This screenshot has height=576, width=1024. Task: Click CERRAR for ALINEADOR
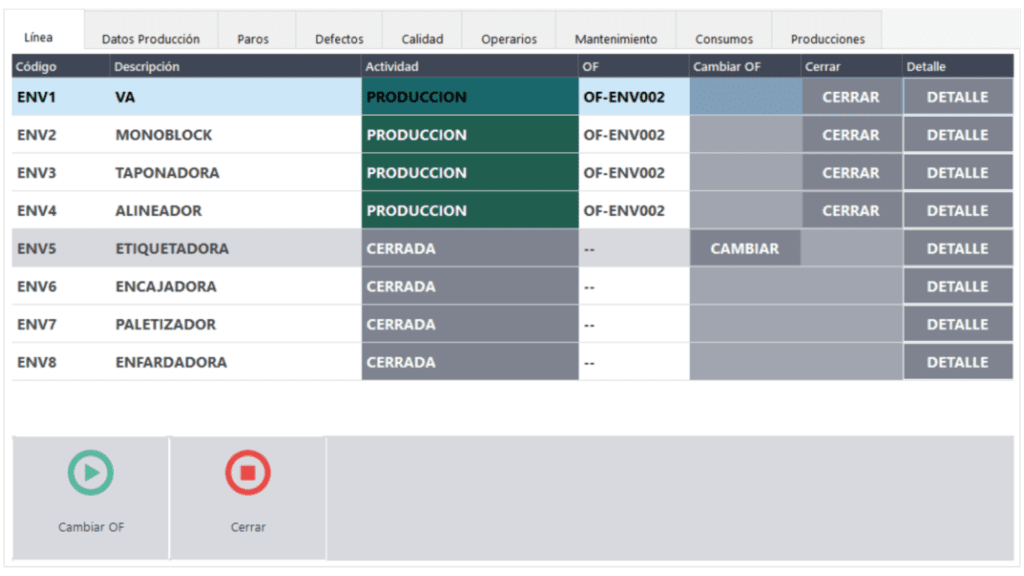[851, 210]
